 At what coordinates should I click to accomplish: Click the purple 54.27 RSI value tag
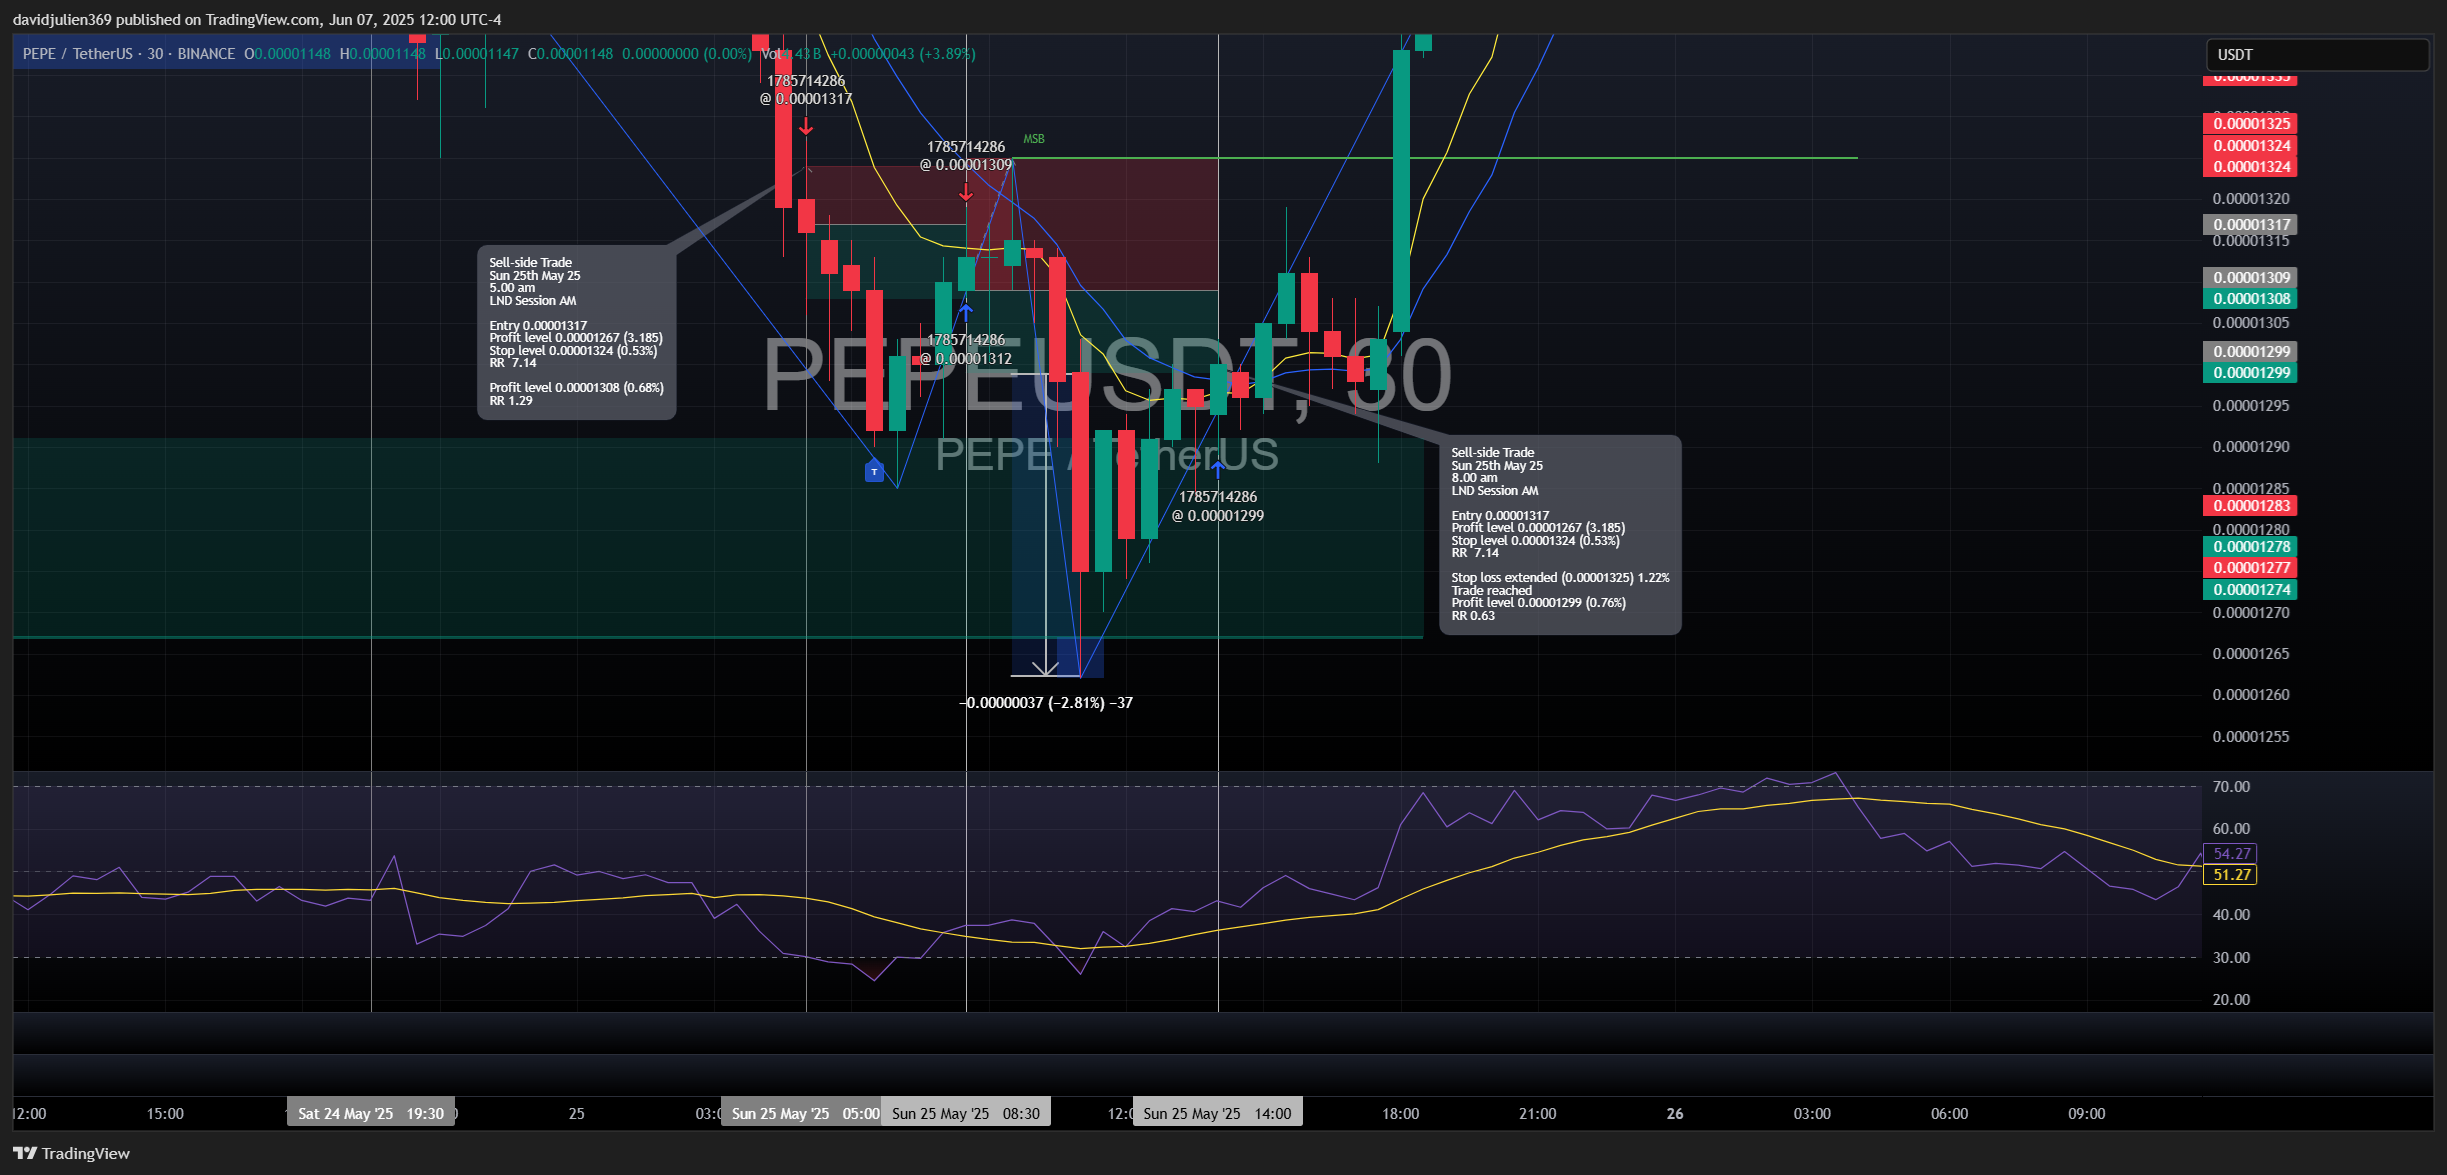click(2230, 854)
